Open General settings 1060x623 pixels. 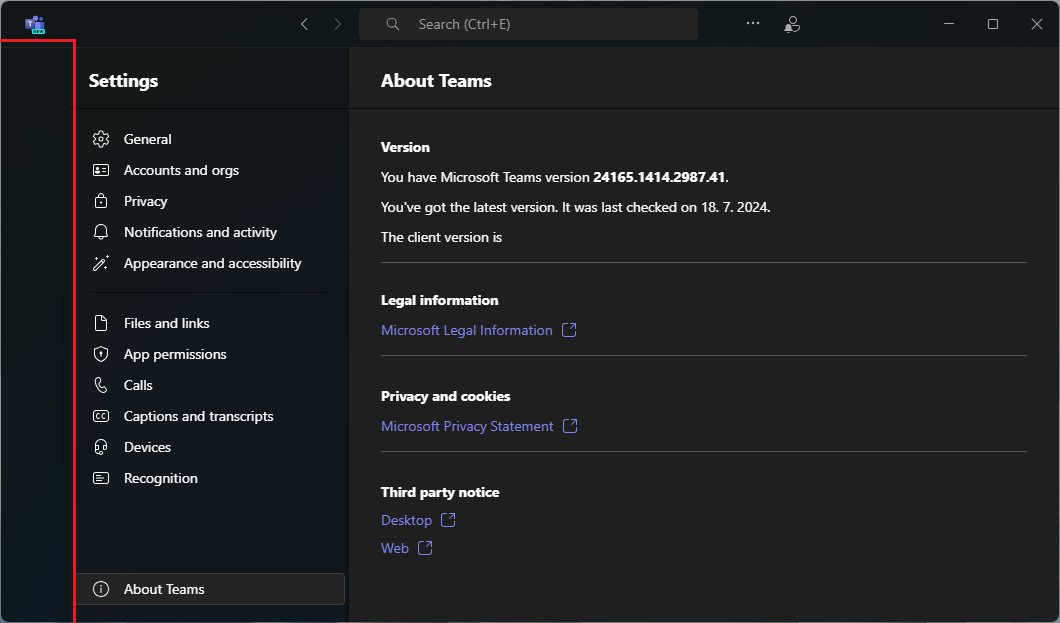(147, 139)
